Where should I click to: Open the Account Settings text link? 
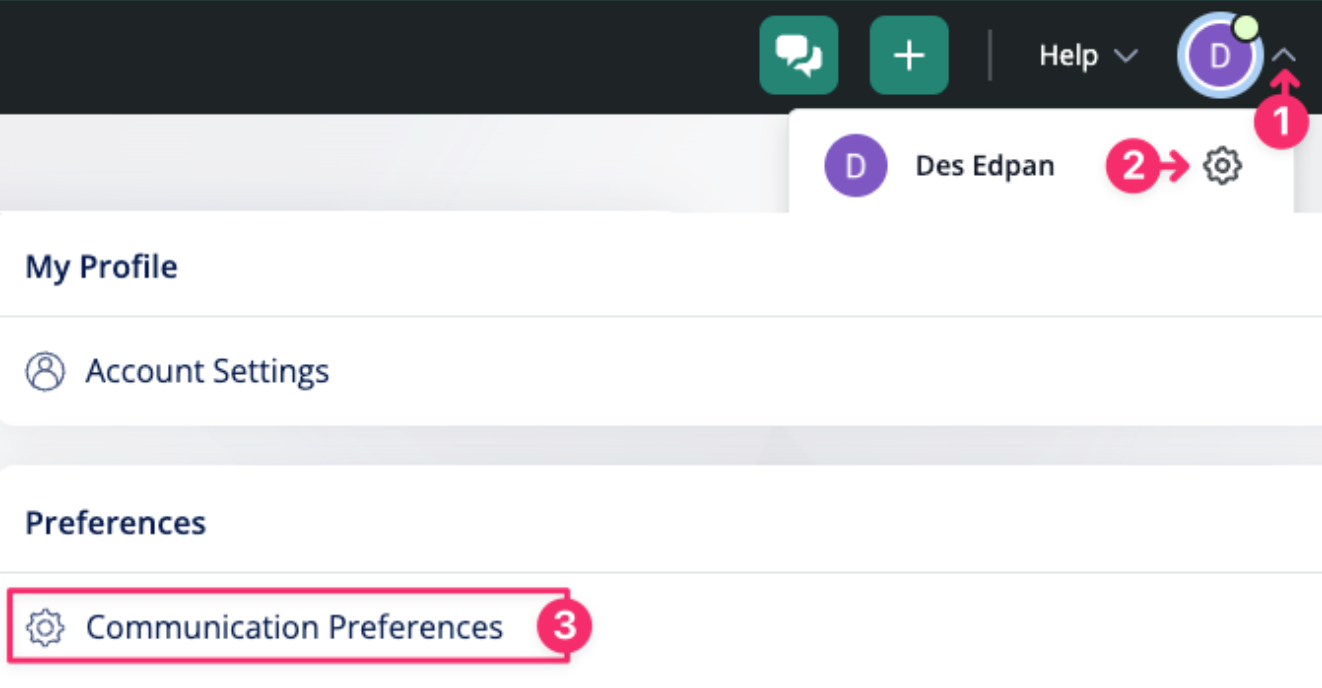coord(207,372)
